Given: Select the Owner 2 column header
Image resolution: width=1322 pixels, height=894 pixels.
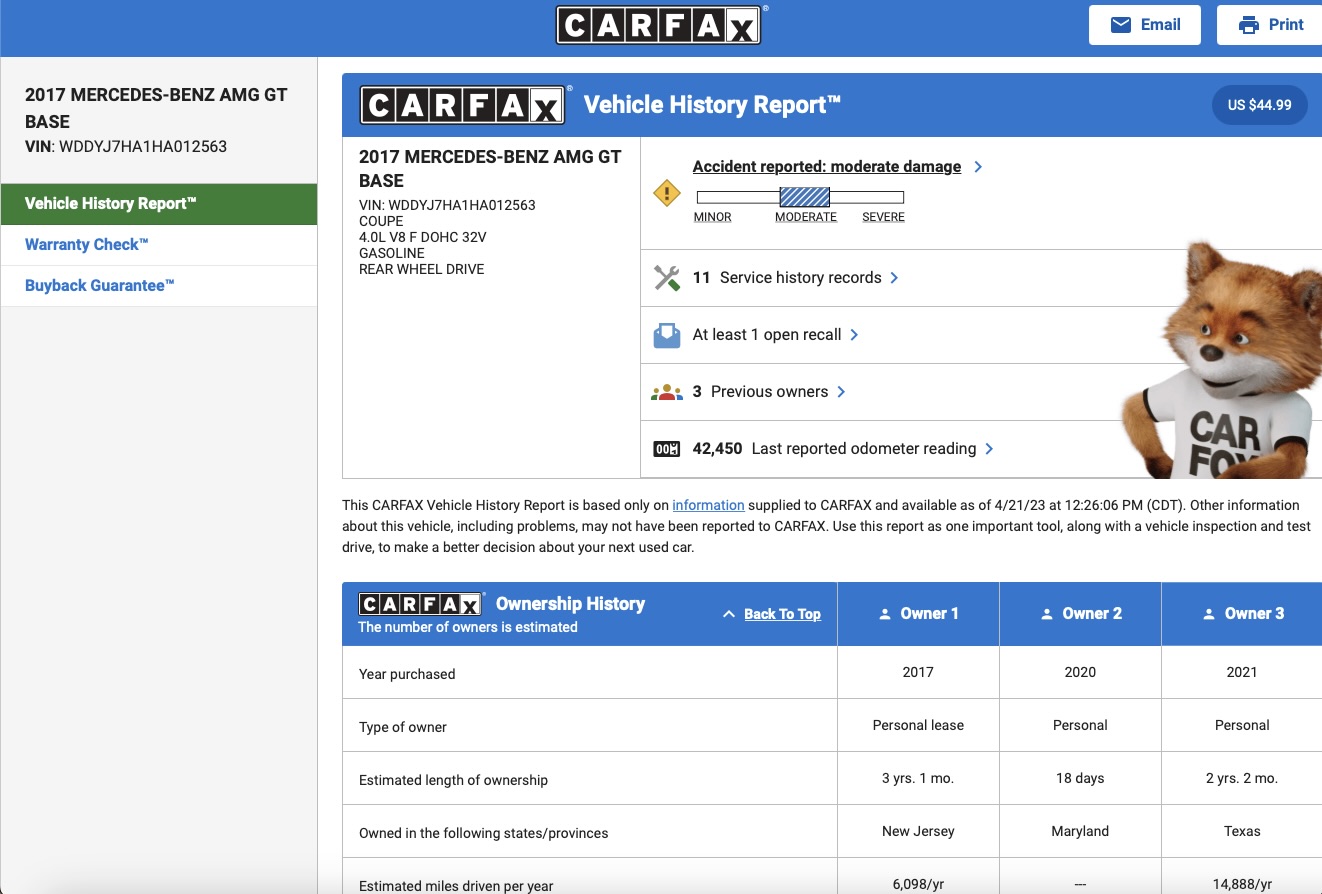Looking at the screenshot, I should pos(1080,614).
